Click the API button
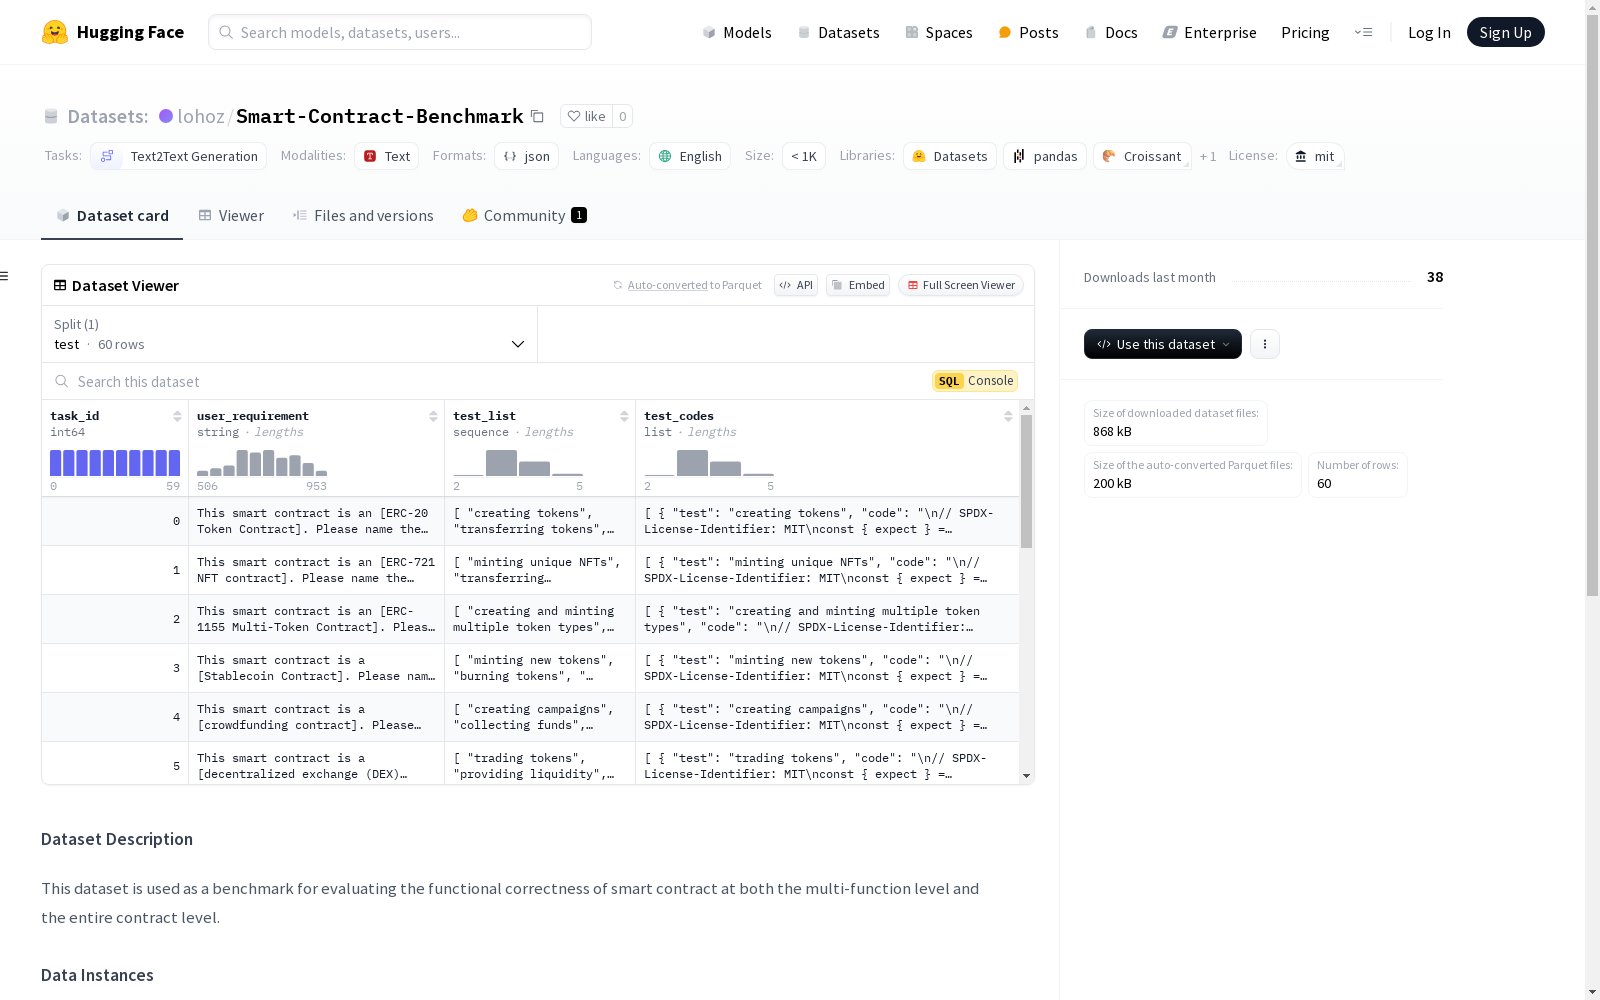 click(796, 285)
